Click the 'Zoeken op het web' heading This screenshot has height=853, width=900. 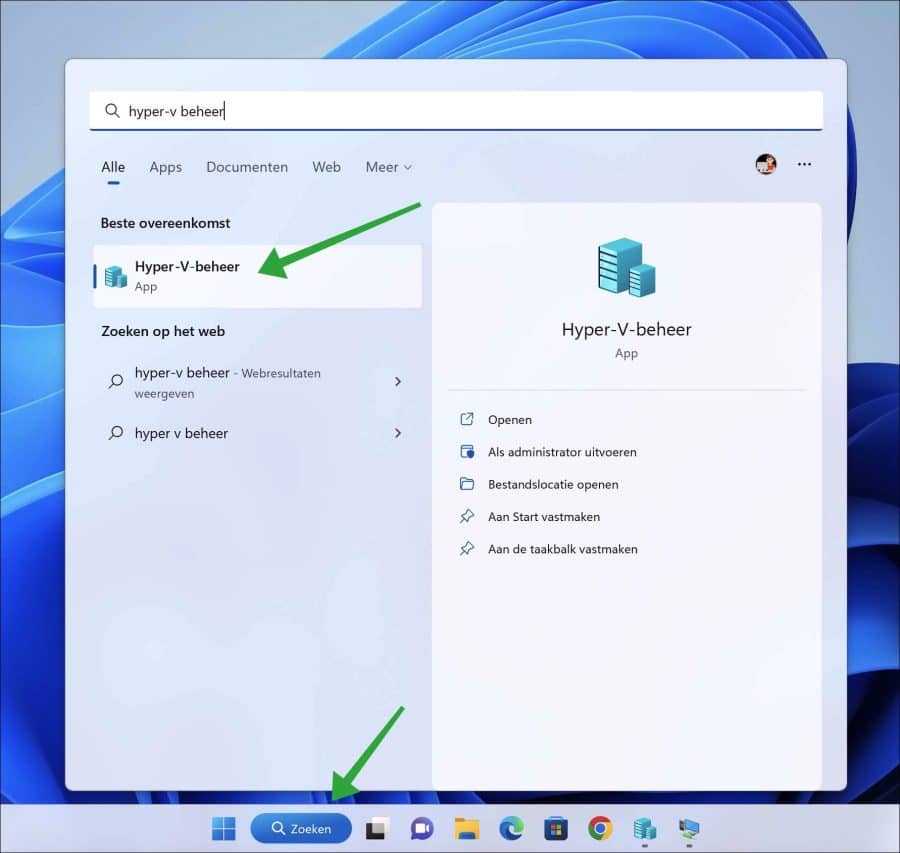[163, 331]
